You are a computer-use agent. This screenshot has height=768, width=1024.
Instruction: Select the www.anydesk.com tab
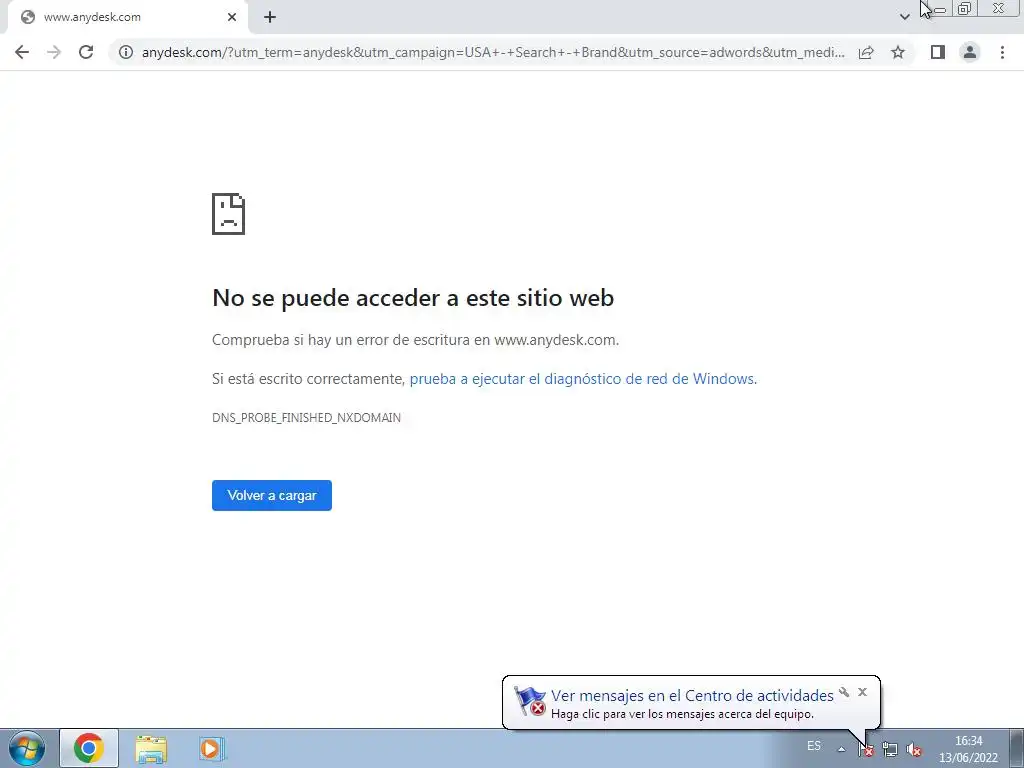[x=128, y=17]
